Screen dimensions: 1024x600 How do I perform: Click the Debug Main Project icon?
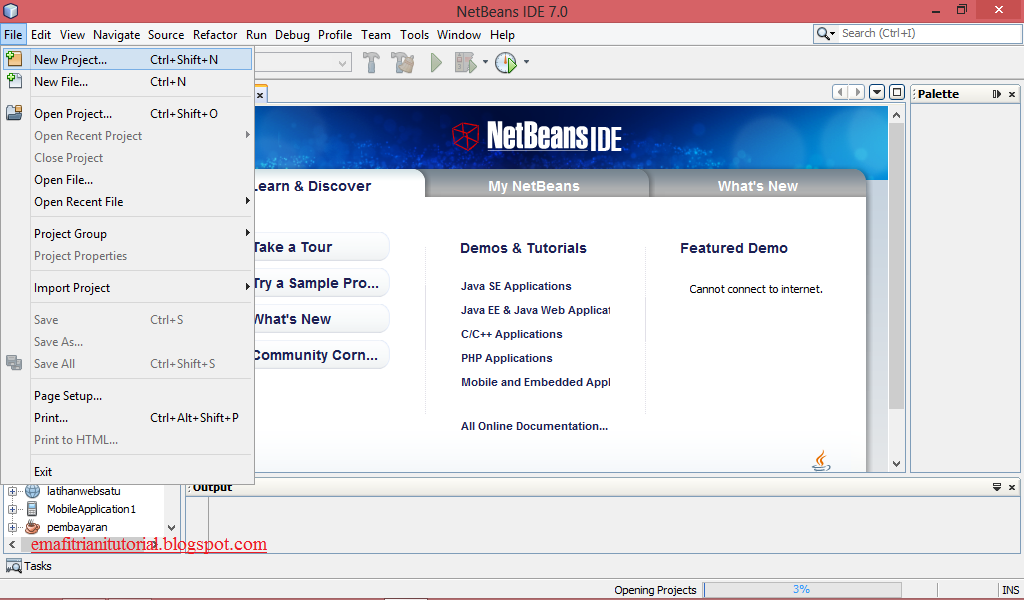pyautogui.click(x=465, y=62)
